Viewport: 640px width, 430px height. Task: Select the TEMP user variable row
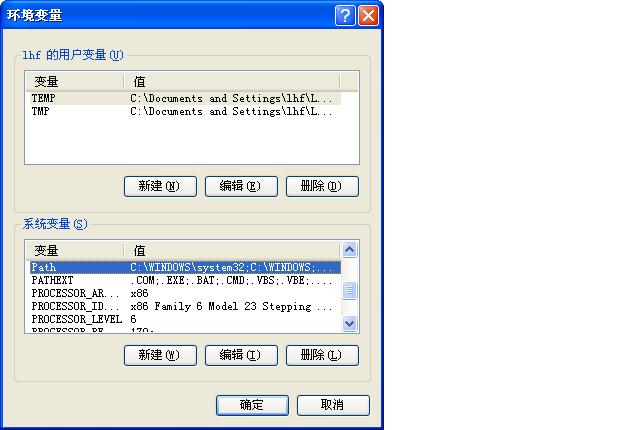tap(185, 98)
